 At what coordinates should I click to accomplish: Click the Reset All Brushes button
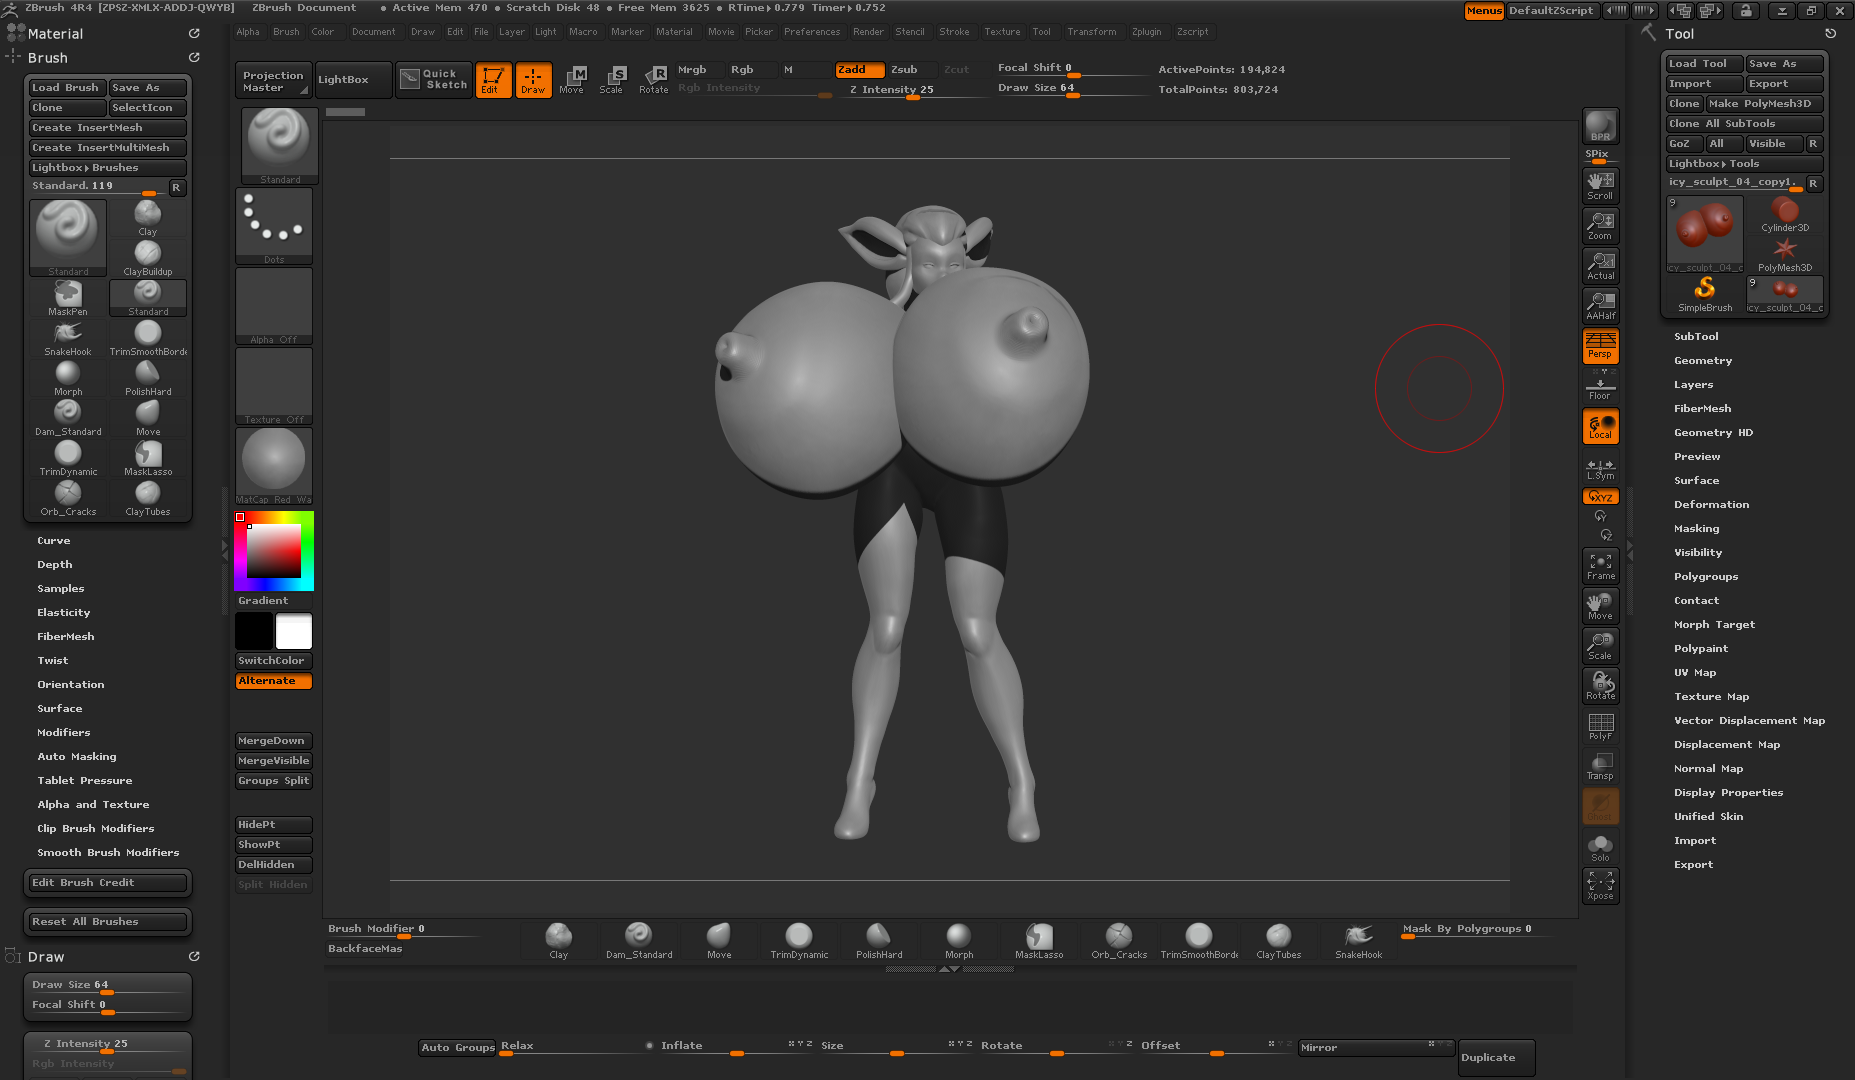point(106,922)
